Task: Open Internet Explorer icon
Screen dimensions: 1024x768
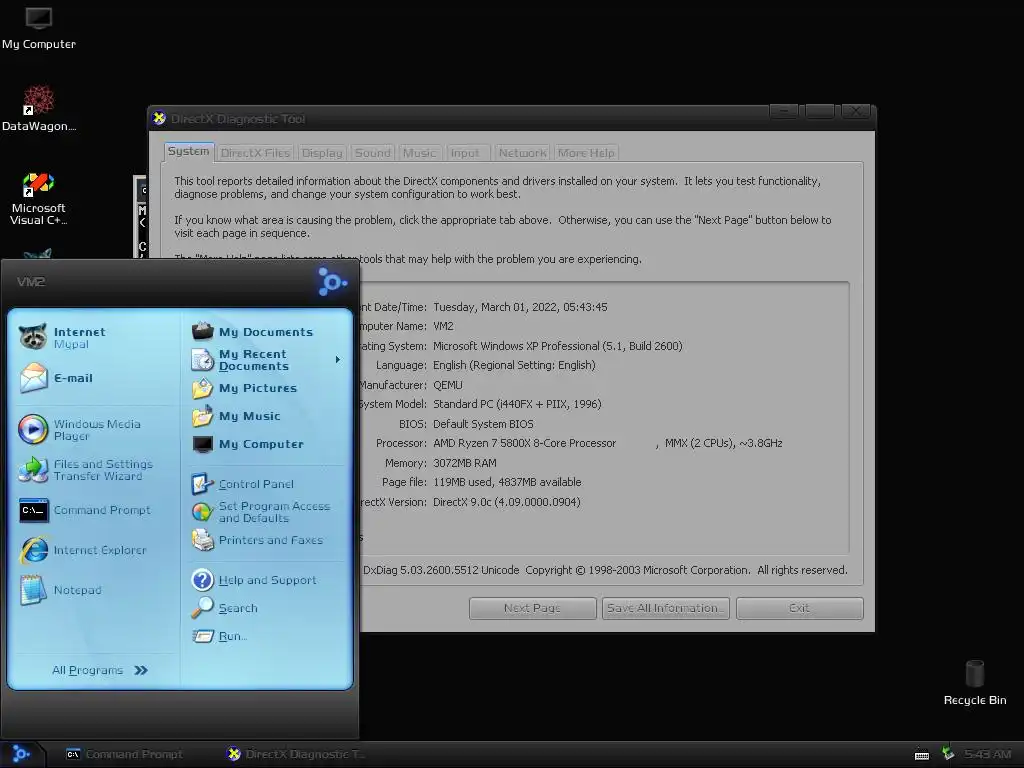Action: [33, 550]
